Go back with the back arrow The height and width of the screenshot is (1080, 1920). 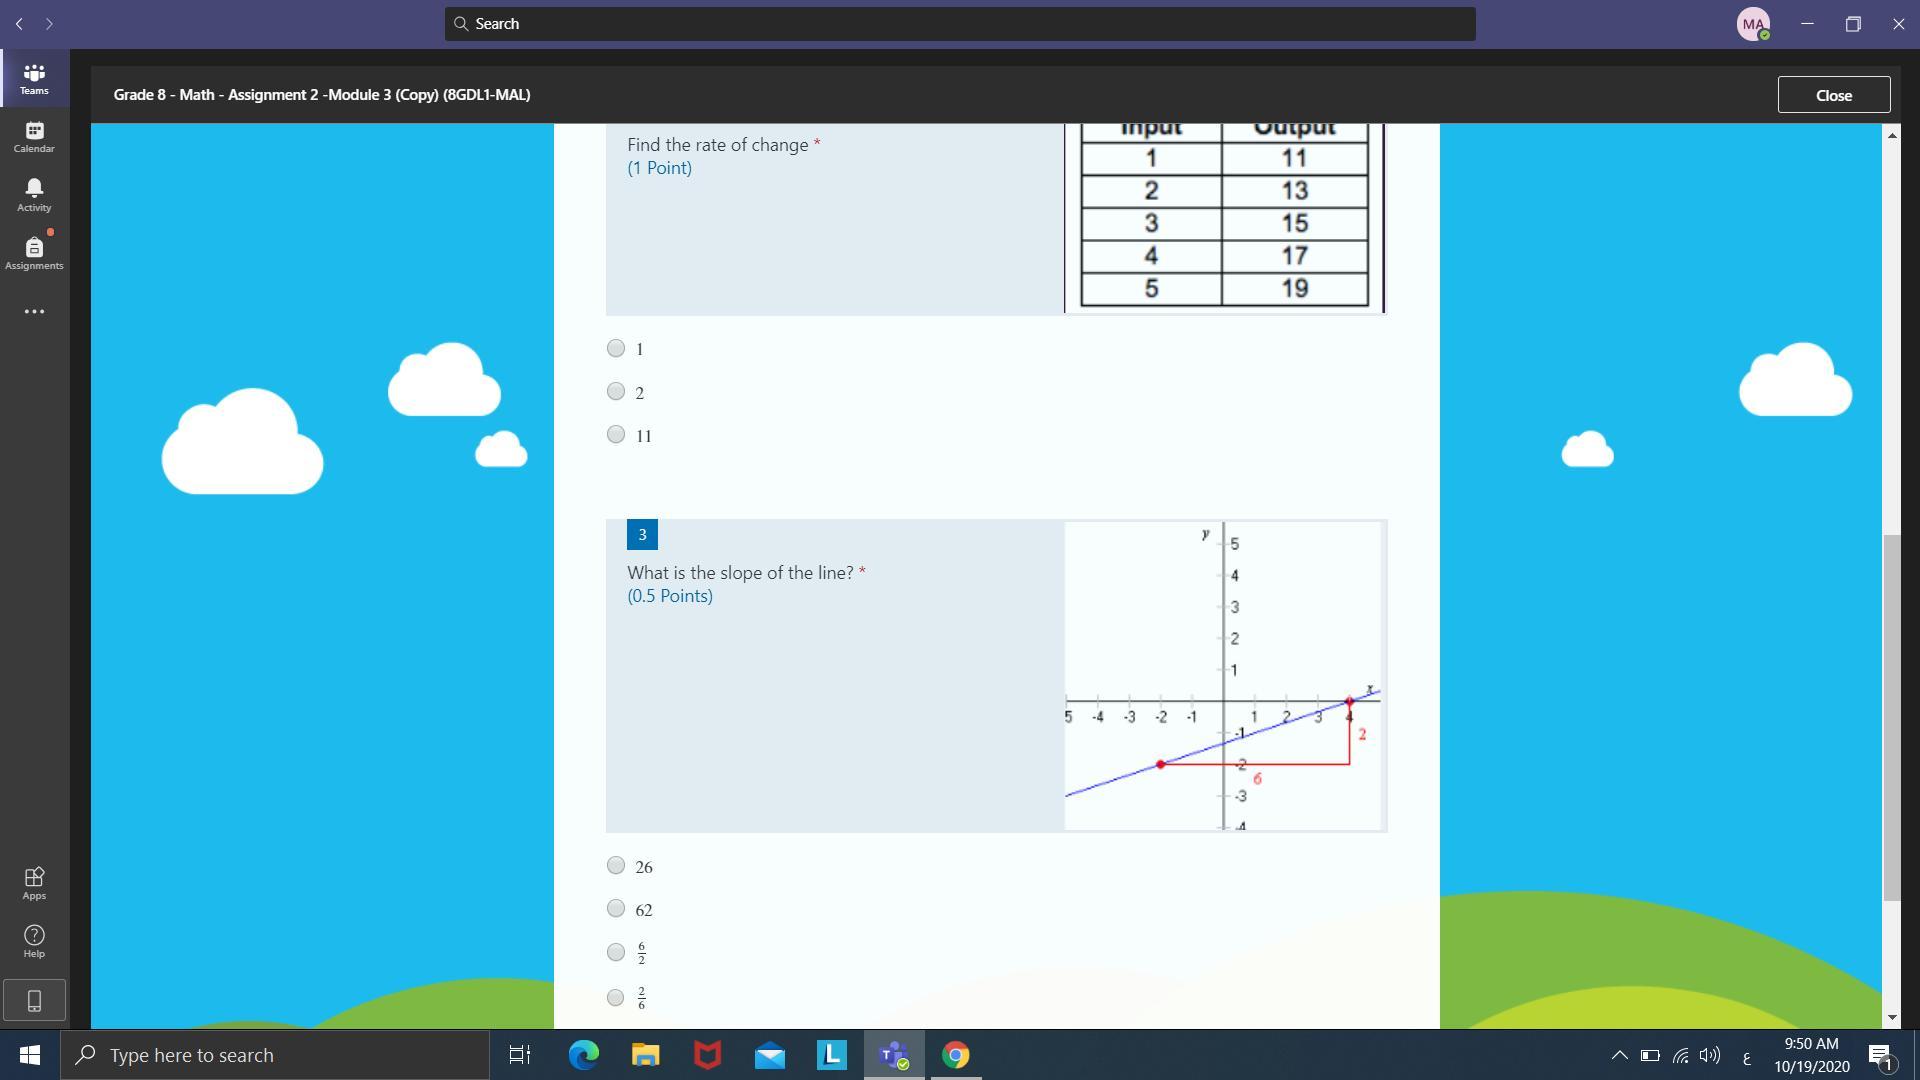tap(19, 24)
